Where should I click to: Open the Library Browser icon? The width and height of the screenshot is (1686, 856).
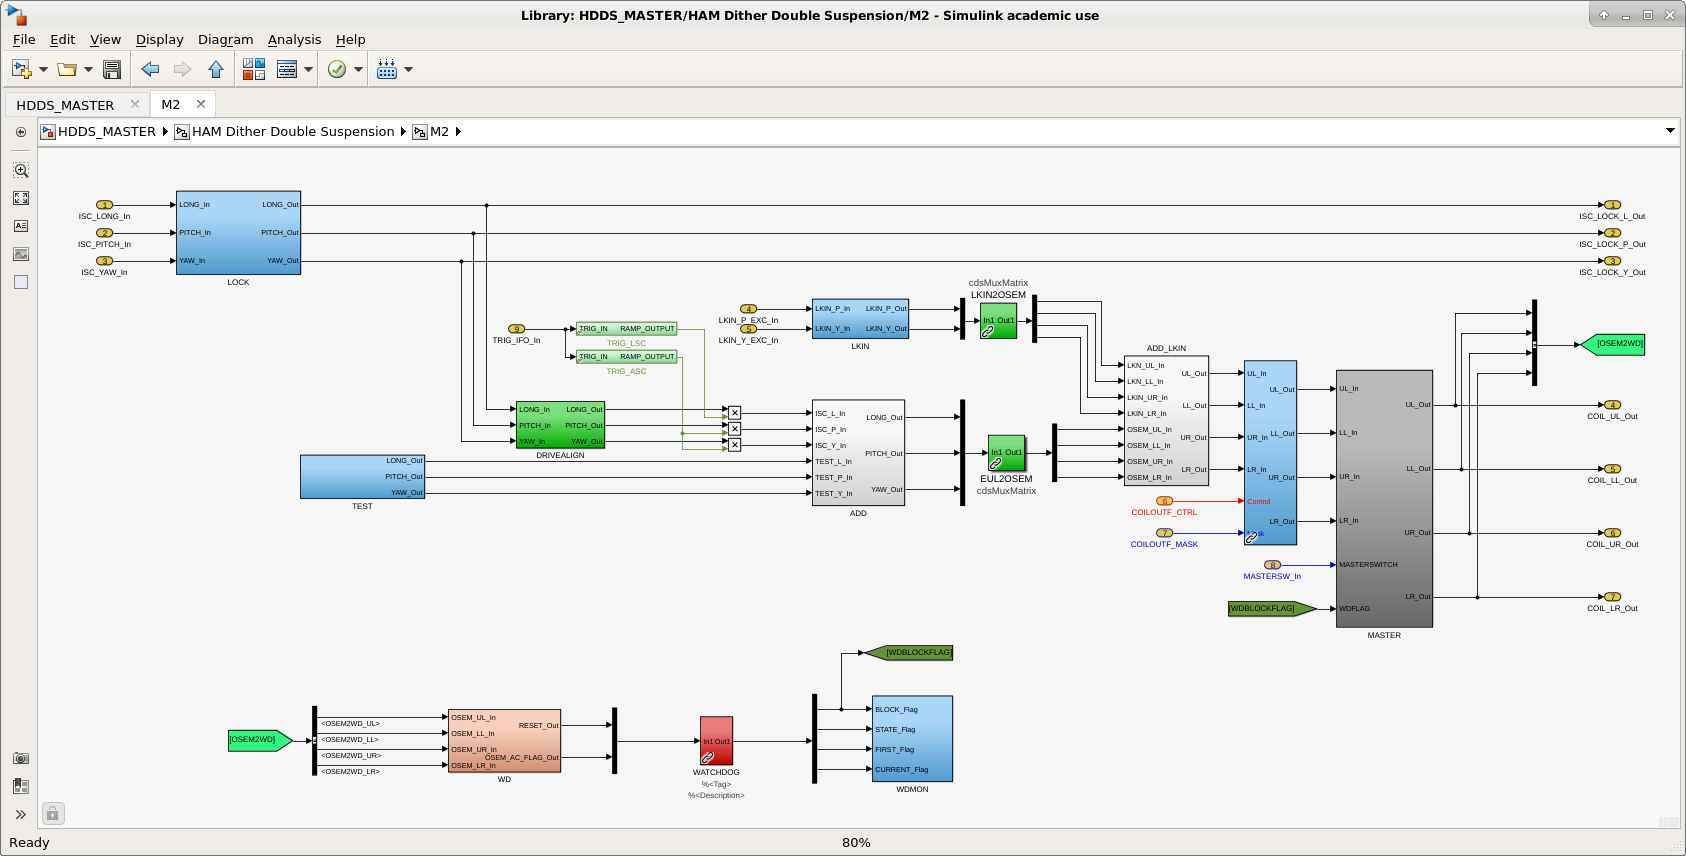254,69
